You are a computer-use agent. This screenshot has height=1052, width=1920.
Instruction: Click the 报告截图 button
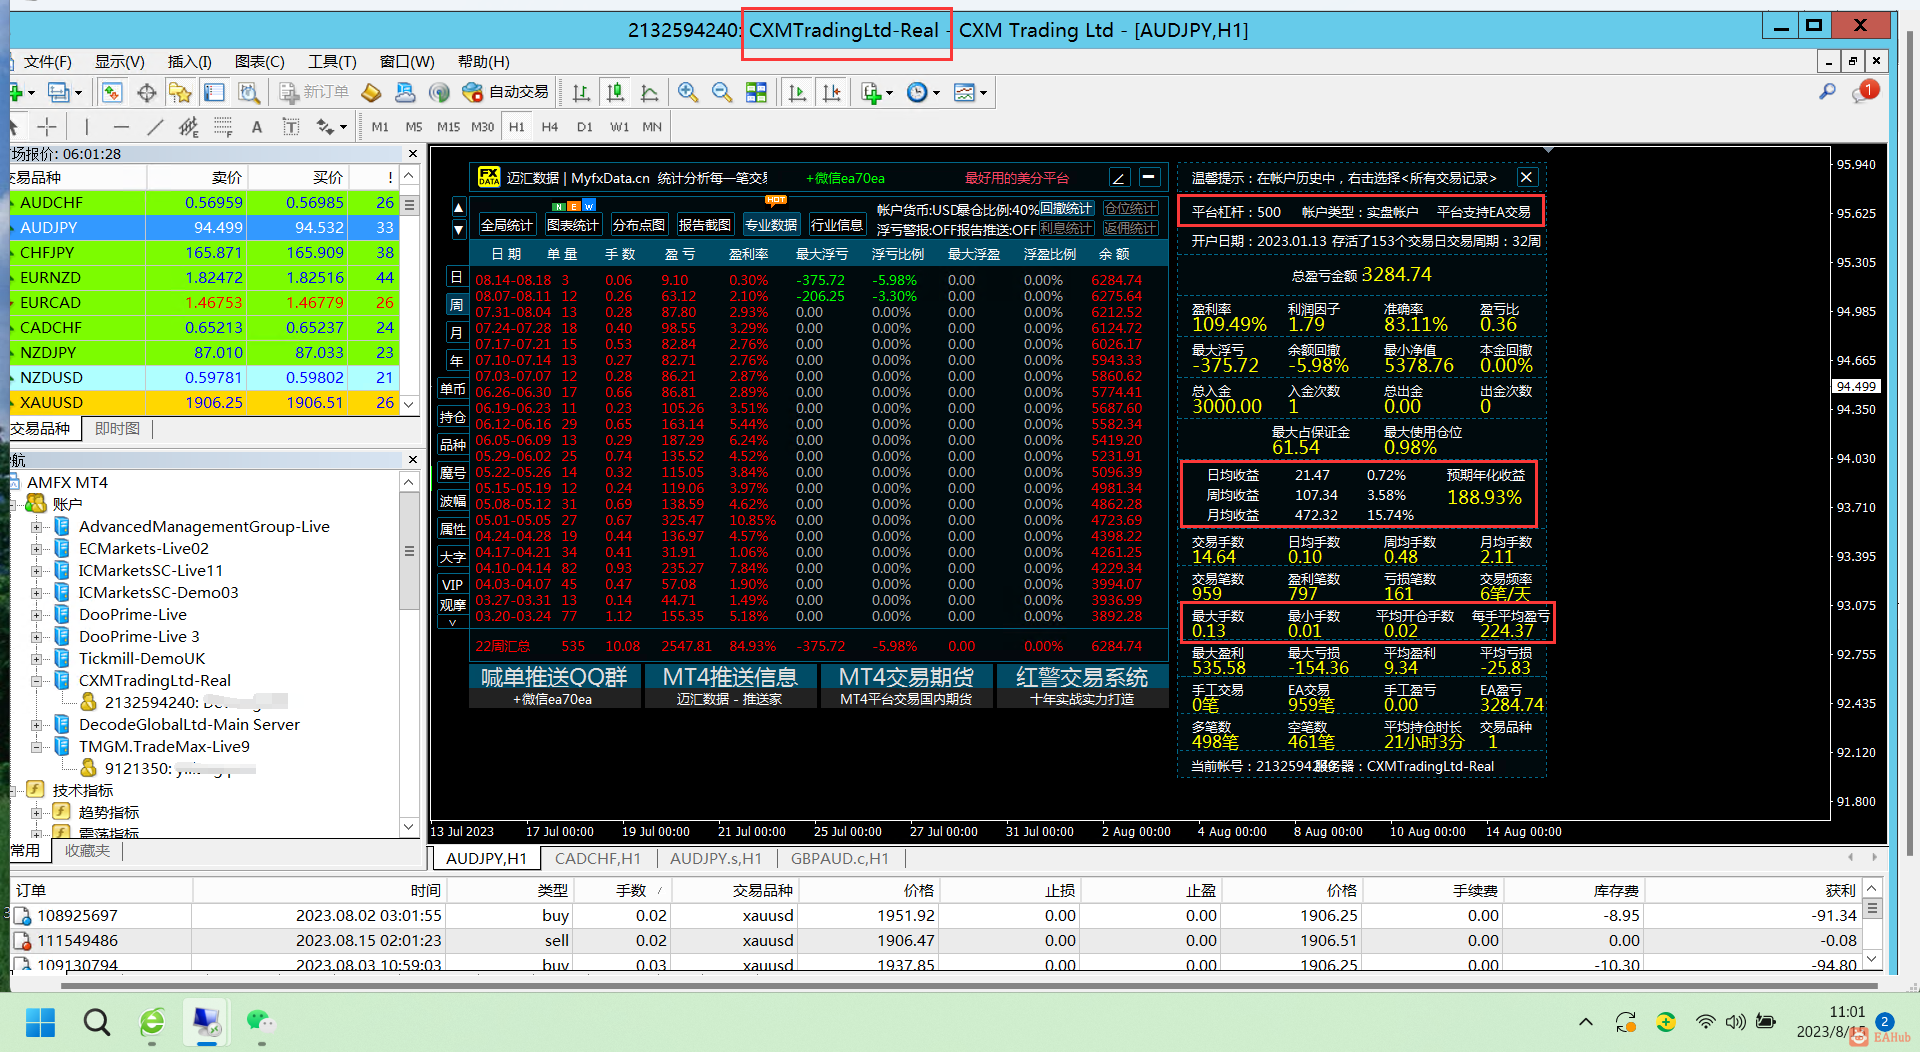[x=704, y=225]
